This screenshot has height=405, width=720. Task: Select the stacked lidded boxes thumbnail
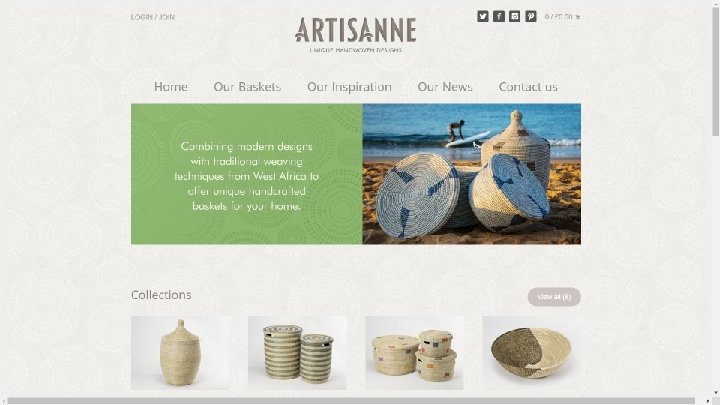(414, 353)
